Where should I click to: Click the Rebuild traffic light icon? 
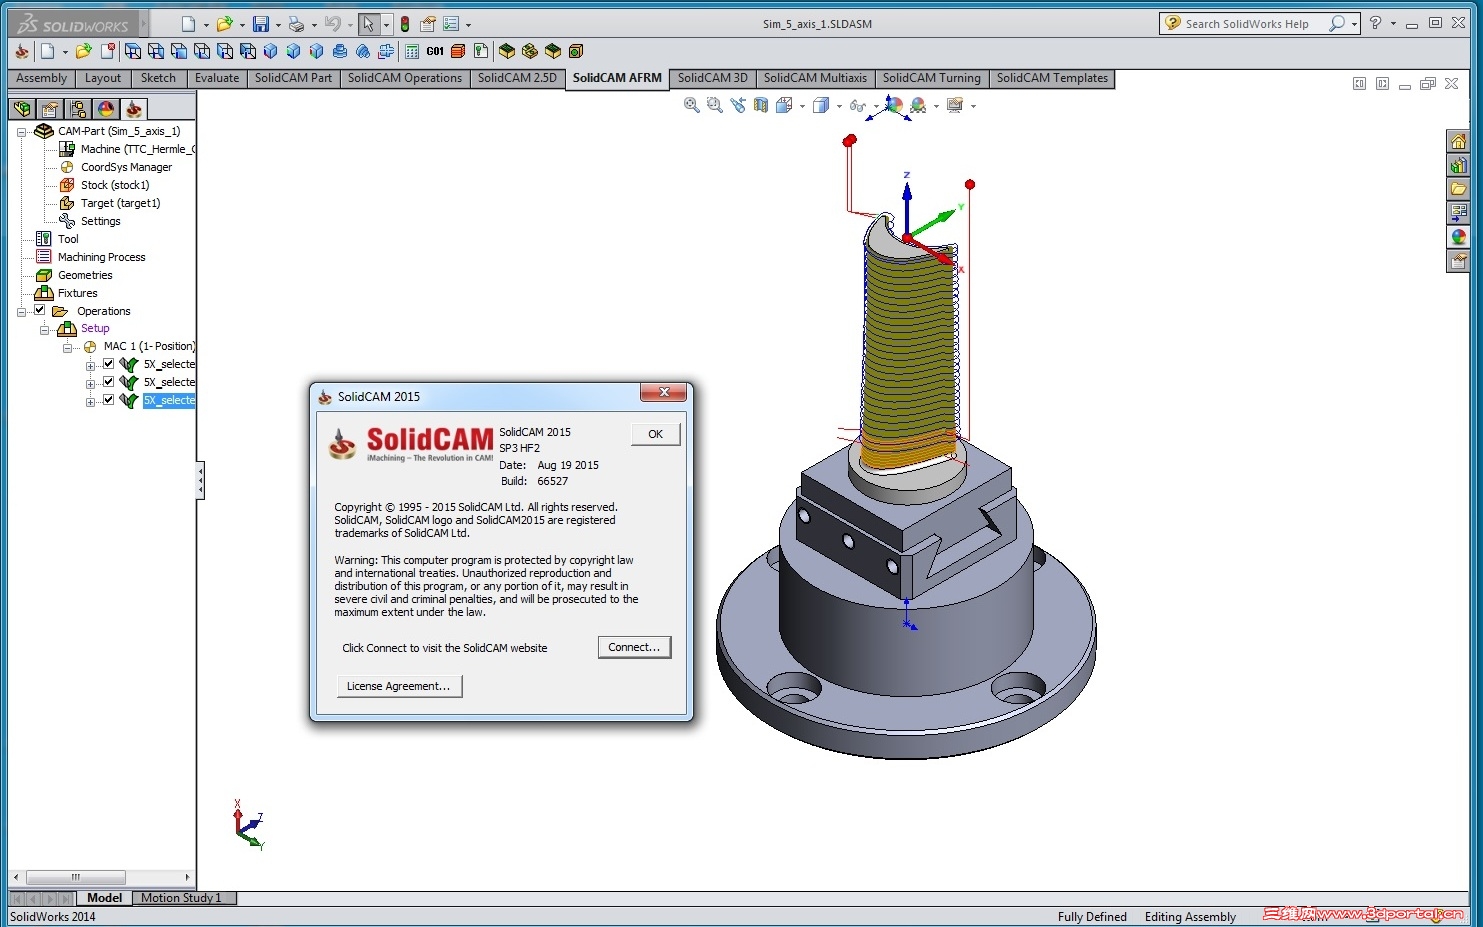coord(405,24)
